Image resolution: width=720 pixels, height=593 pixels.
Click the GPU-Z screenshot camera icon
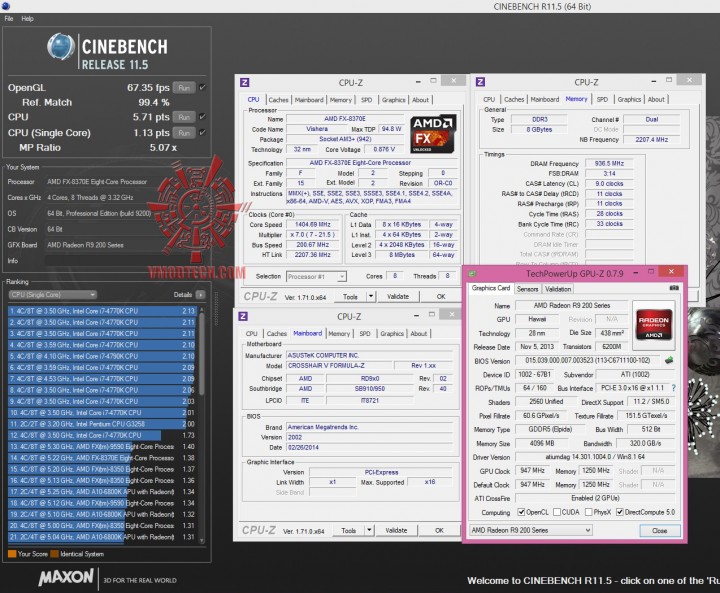(x=674, y=288)
